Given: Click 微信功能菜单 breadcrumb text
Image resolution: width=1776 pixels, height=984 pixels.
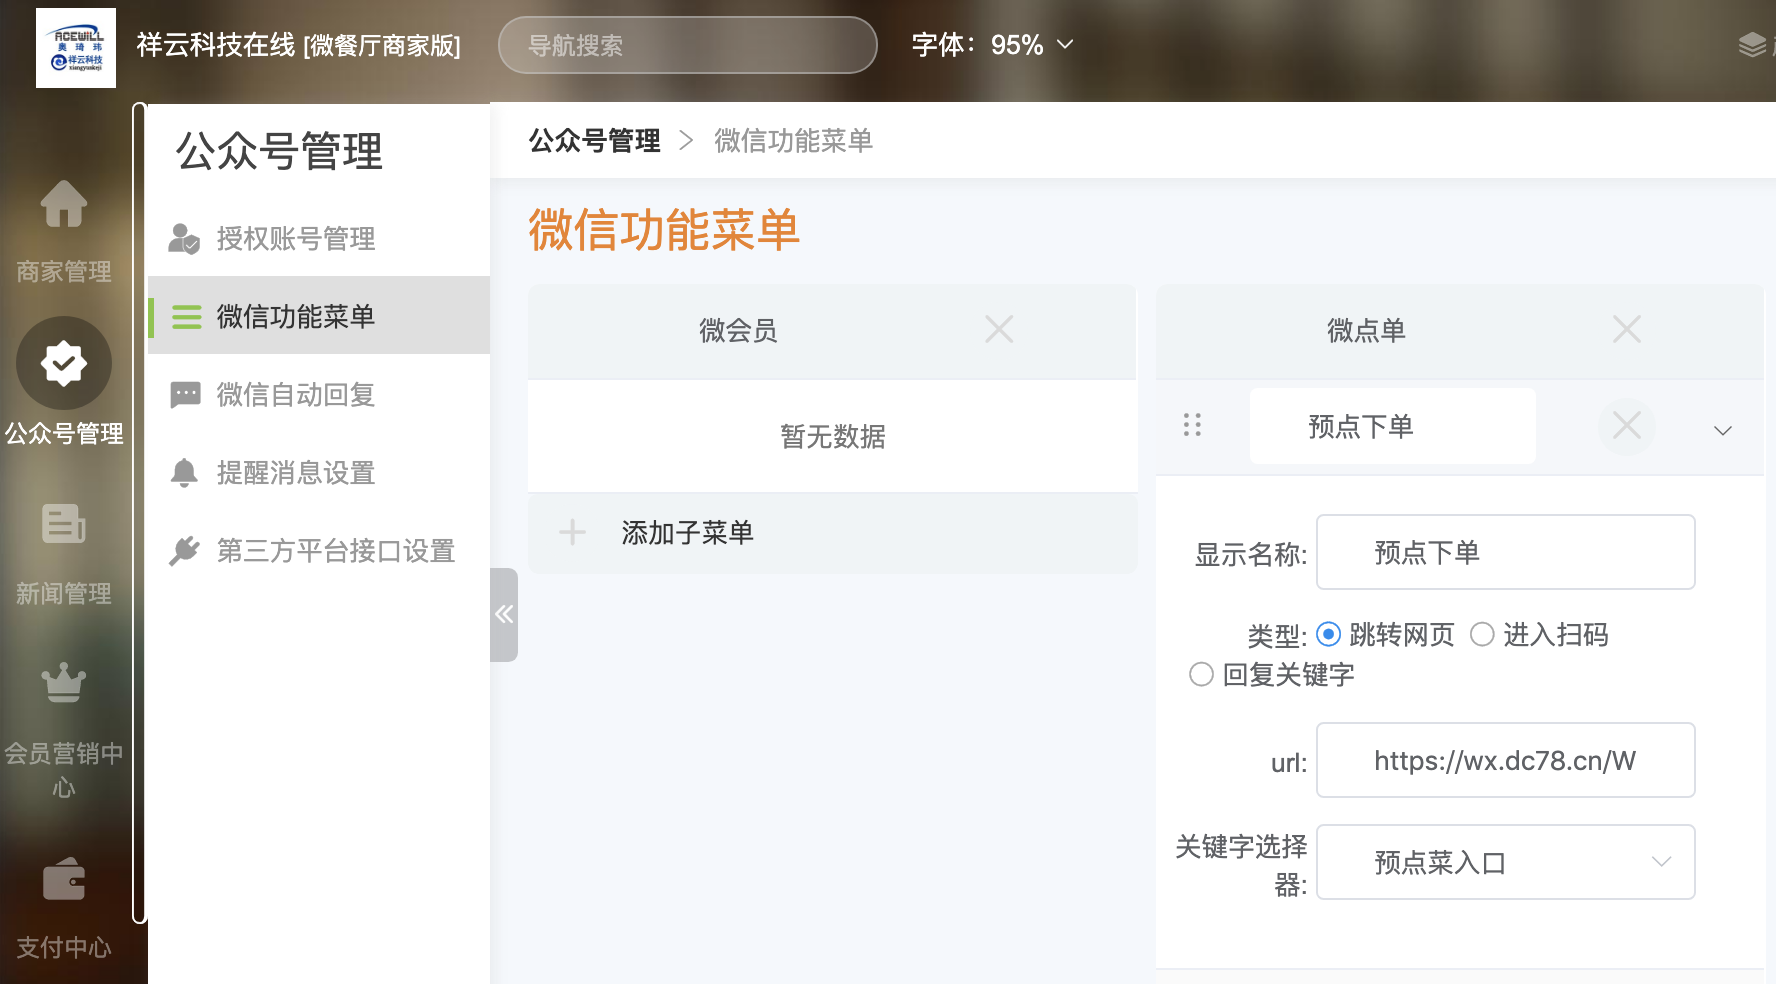Looking at the screenshot, I should click(793, 140).
